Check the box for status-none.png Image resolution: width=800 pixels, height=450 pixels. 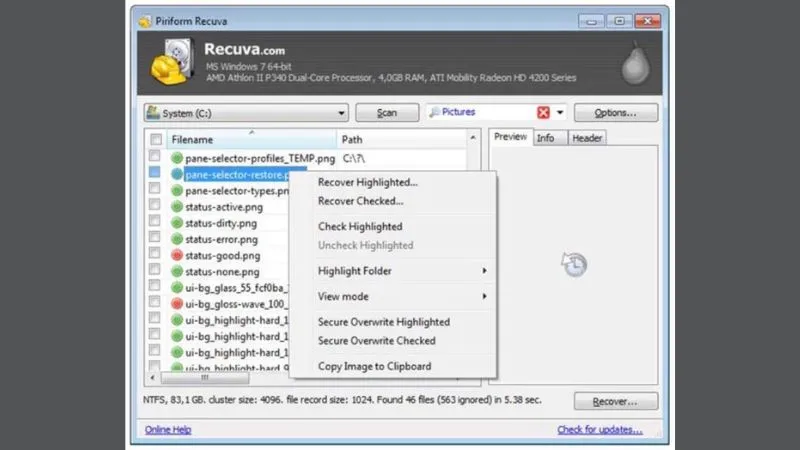point(155,269)
